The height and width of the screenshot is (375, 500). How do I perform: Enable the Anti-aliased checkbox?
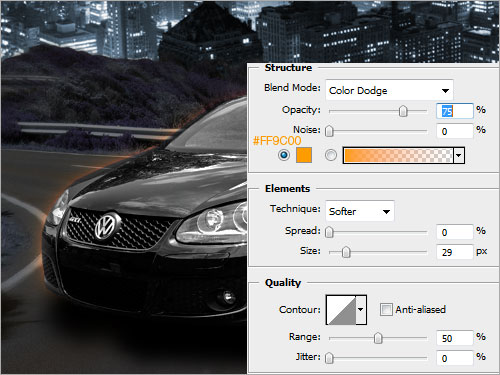point(386,309)
